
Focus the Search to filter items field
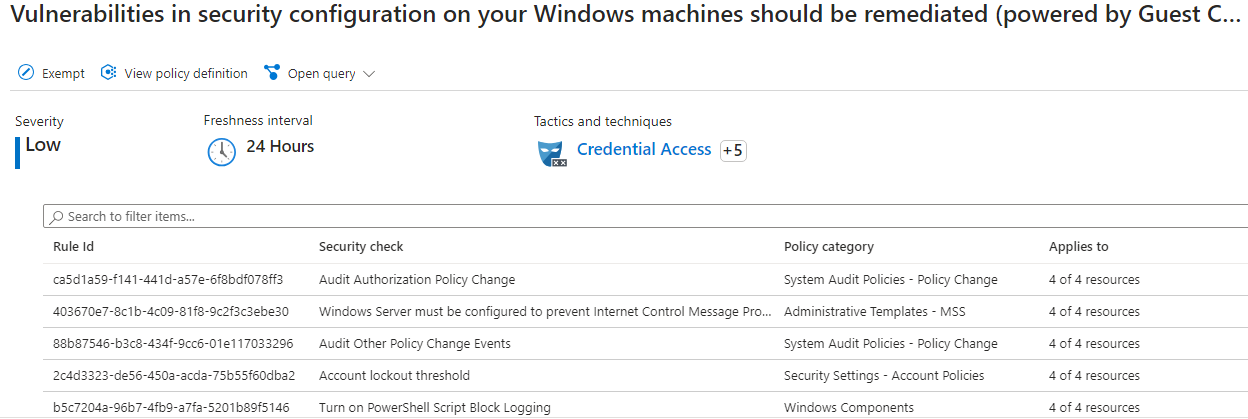click(x=646, y=216)
